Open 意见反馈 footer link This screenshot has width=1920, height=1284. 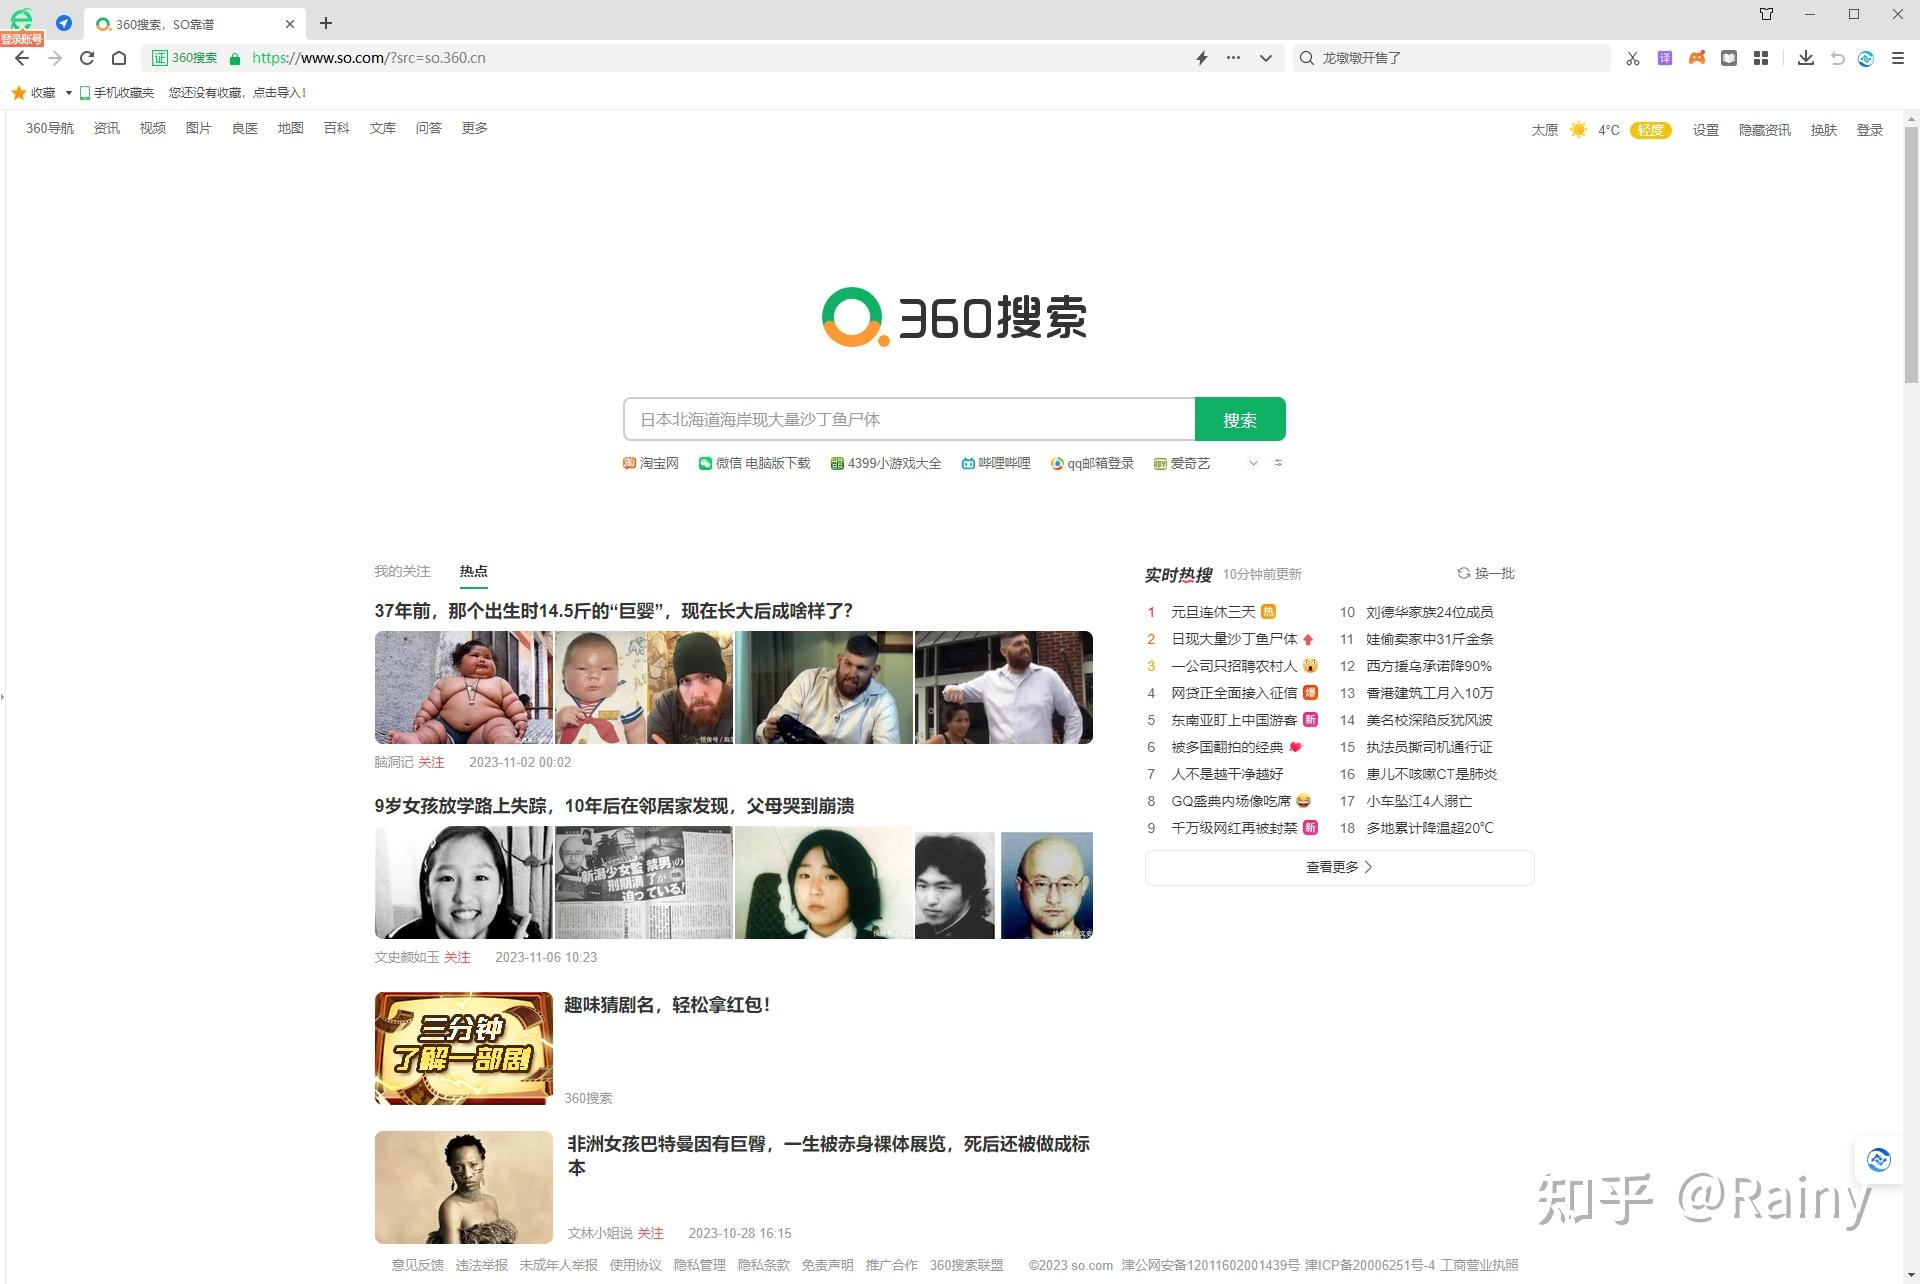(x=417, y=1265)
